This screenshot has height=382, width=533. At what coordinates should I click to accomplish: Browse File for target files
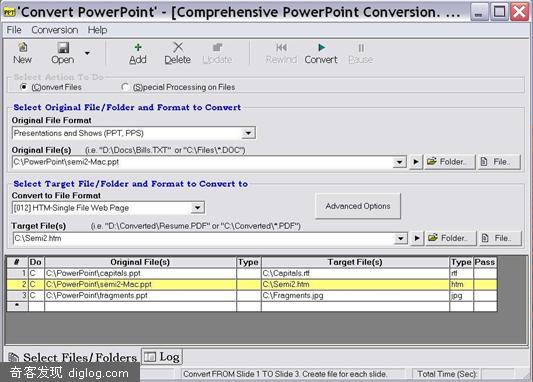(x=500, y=238)
